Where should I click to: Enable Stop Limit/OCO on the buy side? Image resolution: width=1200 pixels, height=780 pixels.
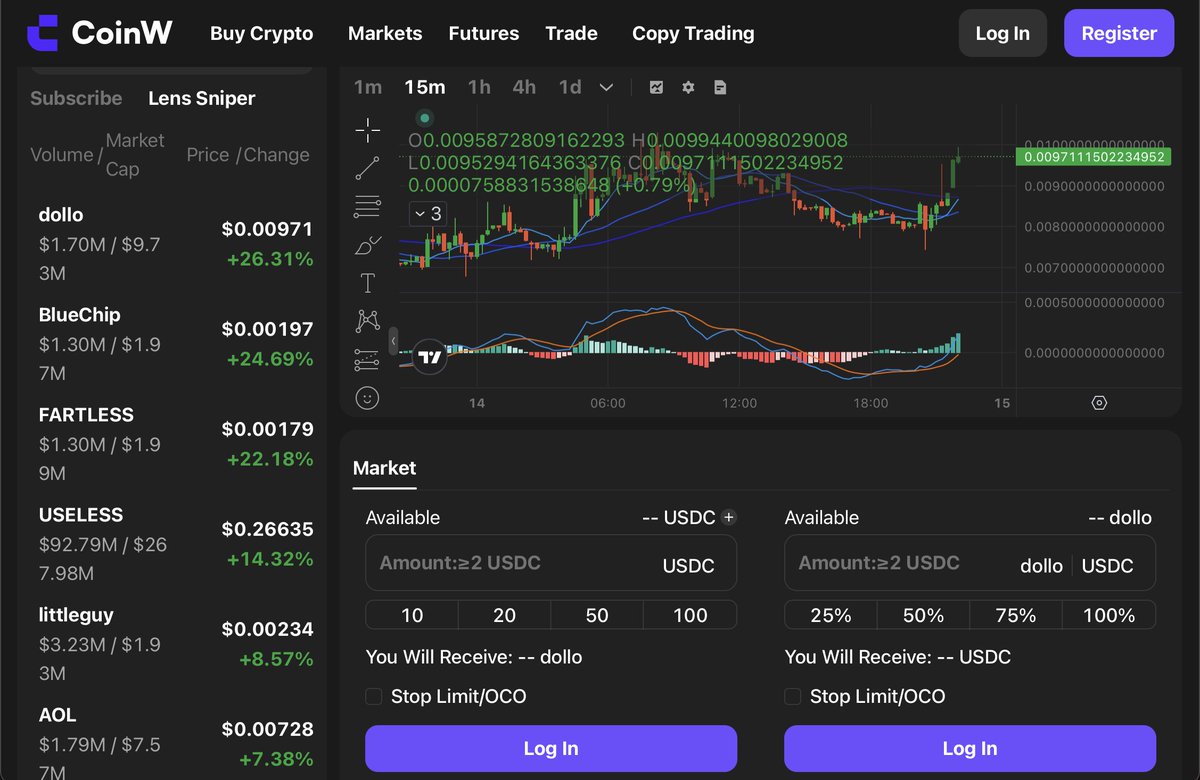(x=374, y=696)
